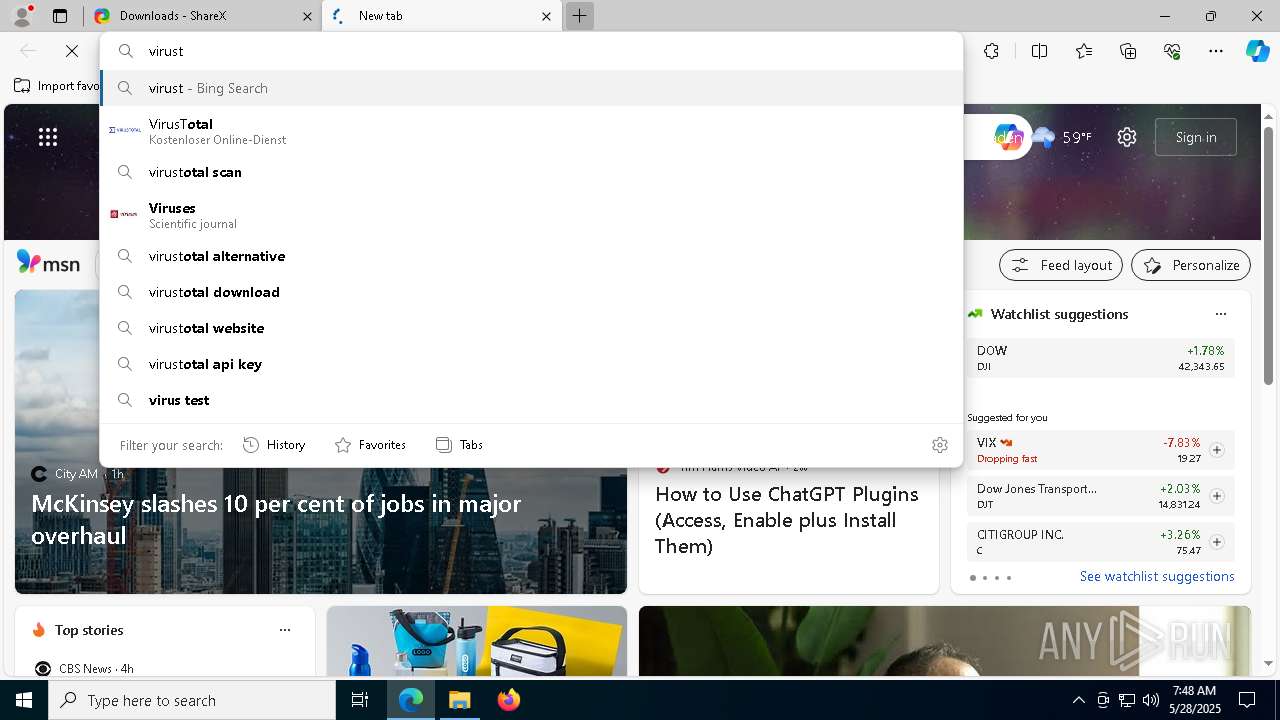Open Windows Start menu
1280x720 pixels.
(x=24, y=700)
